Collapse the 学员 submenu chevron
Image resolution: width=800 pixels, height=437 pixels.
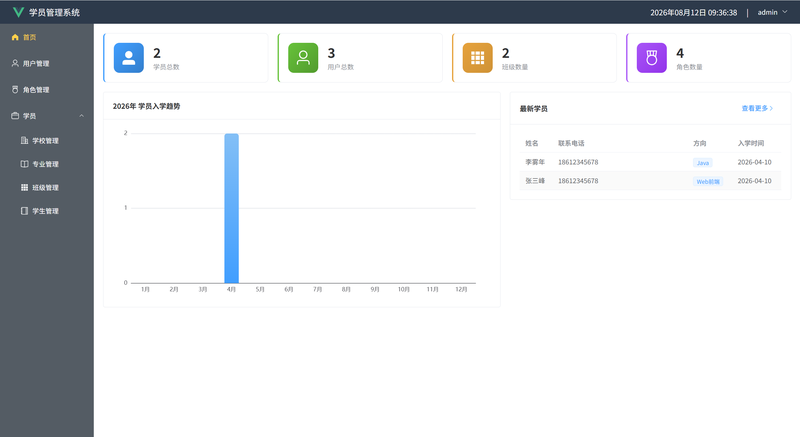coord(82,116)
